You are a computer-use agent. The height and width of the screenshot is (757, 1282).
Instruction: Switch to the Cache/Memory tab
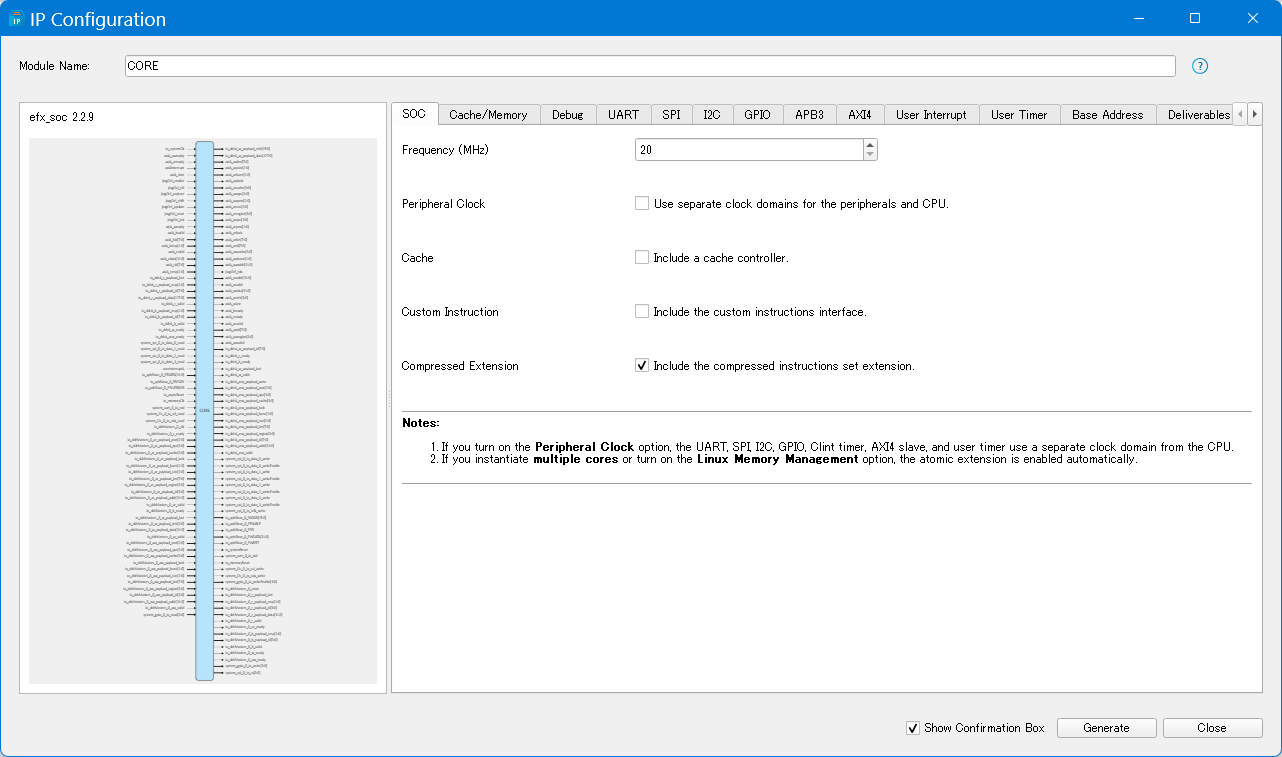[x=488, y=115]
